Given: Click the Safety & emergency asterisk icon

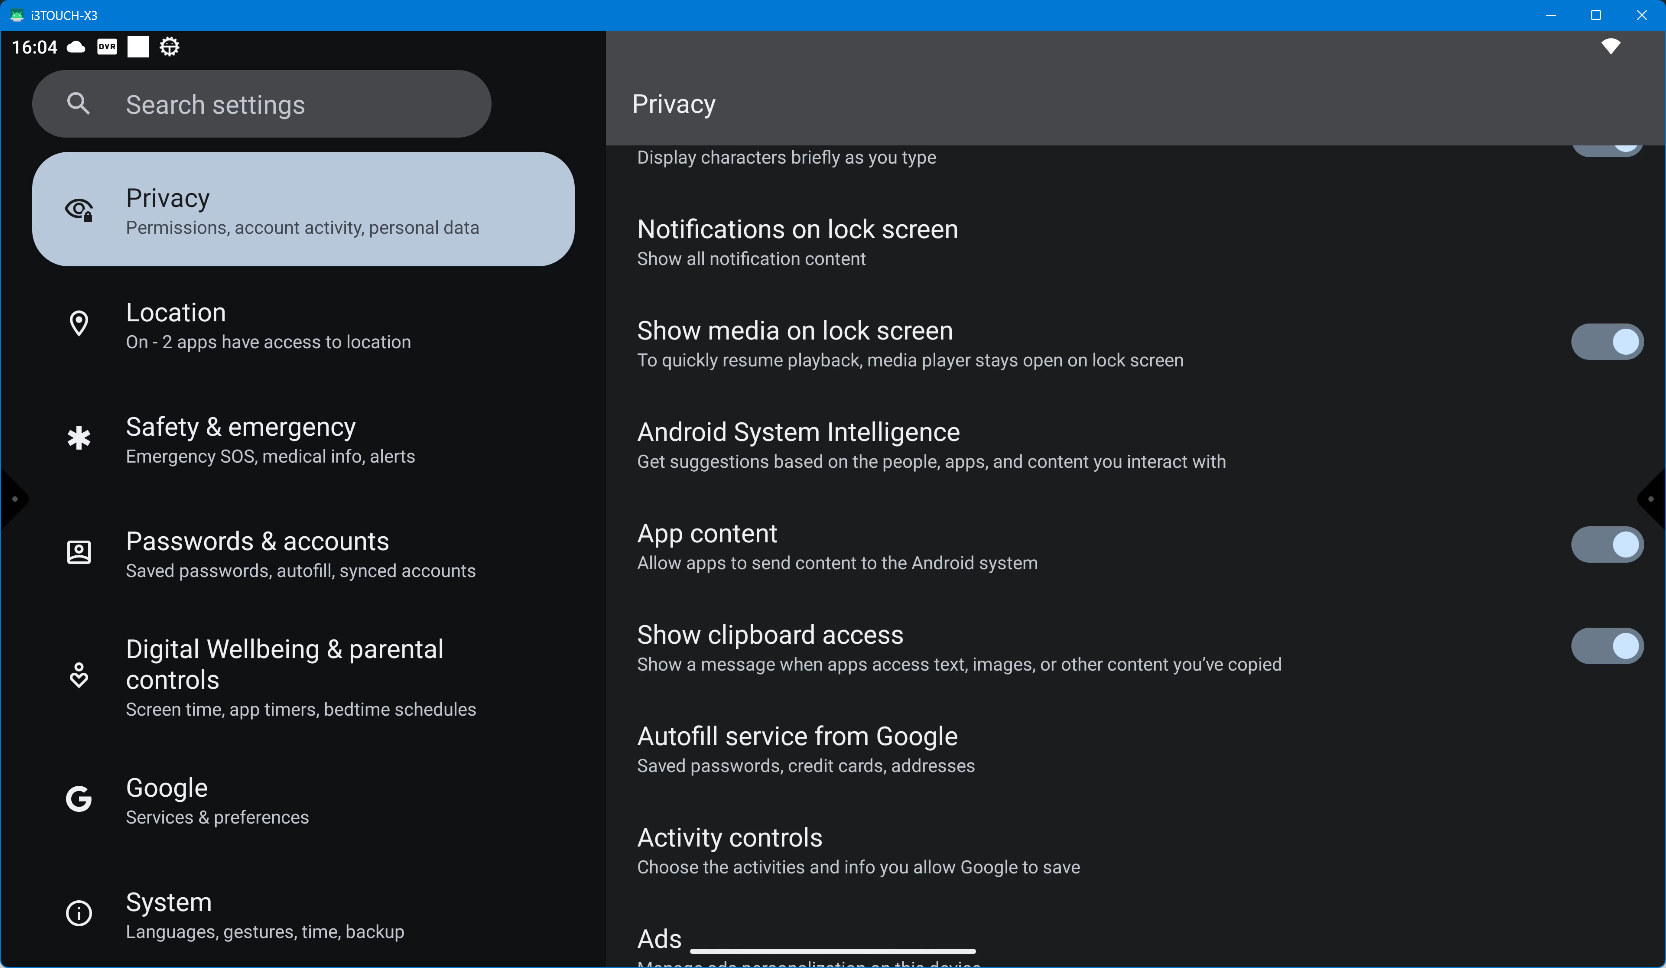Looking at the screenshot, I should (x=79, y=438).
